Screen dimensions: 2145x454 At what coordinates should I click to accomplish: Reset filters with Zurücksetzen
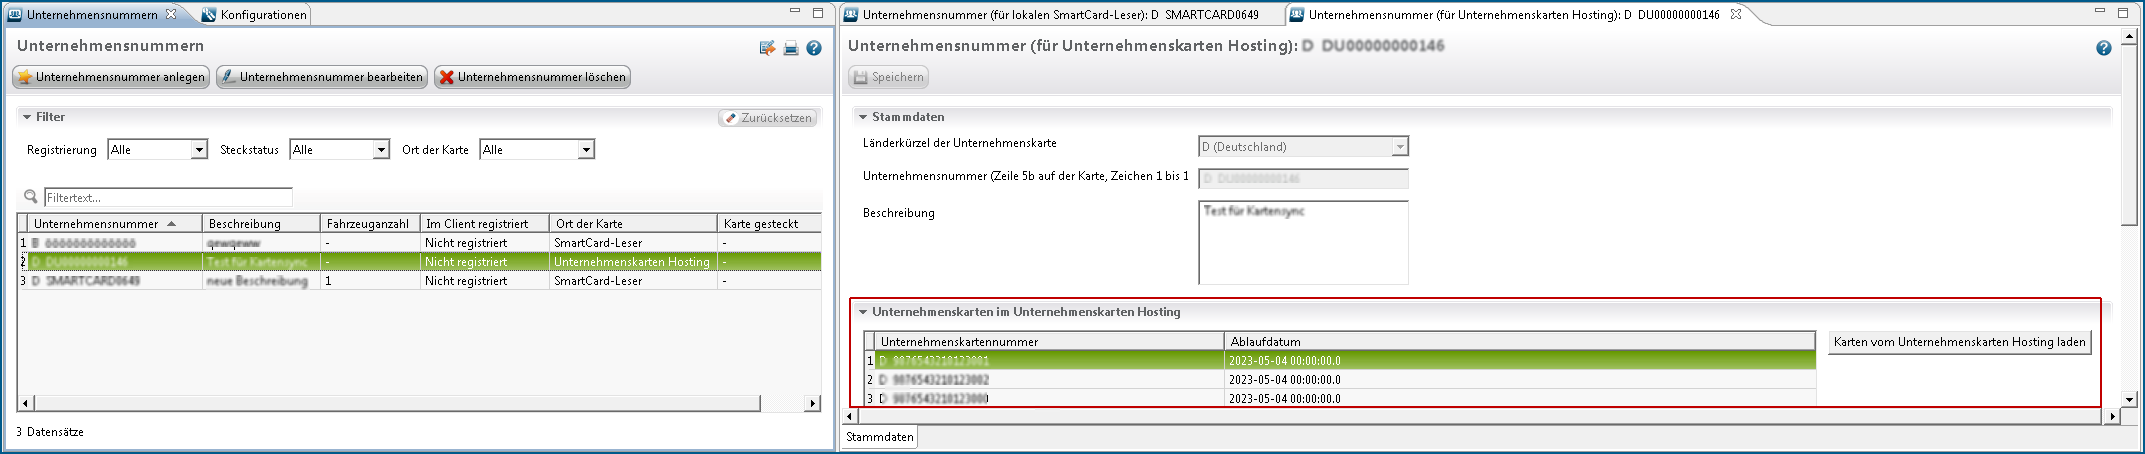click(x=767, y=118)
